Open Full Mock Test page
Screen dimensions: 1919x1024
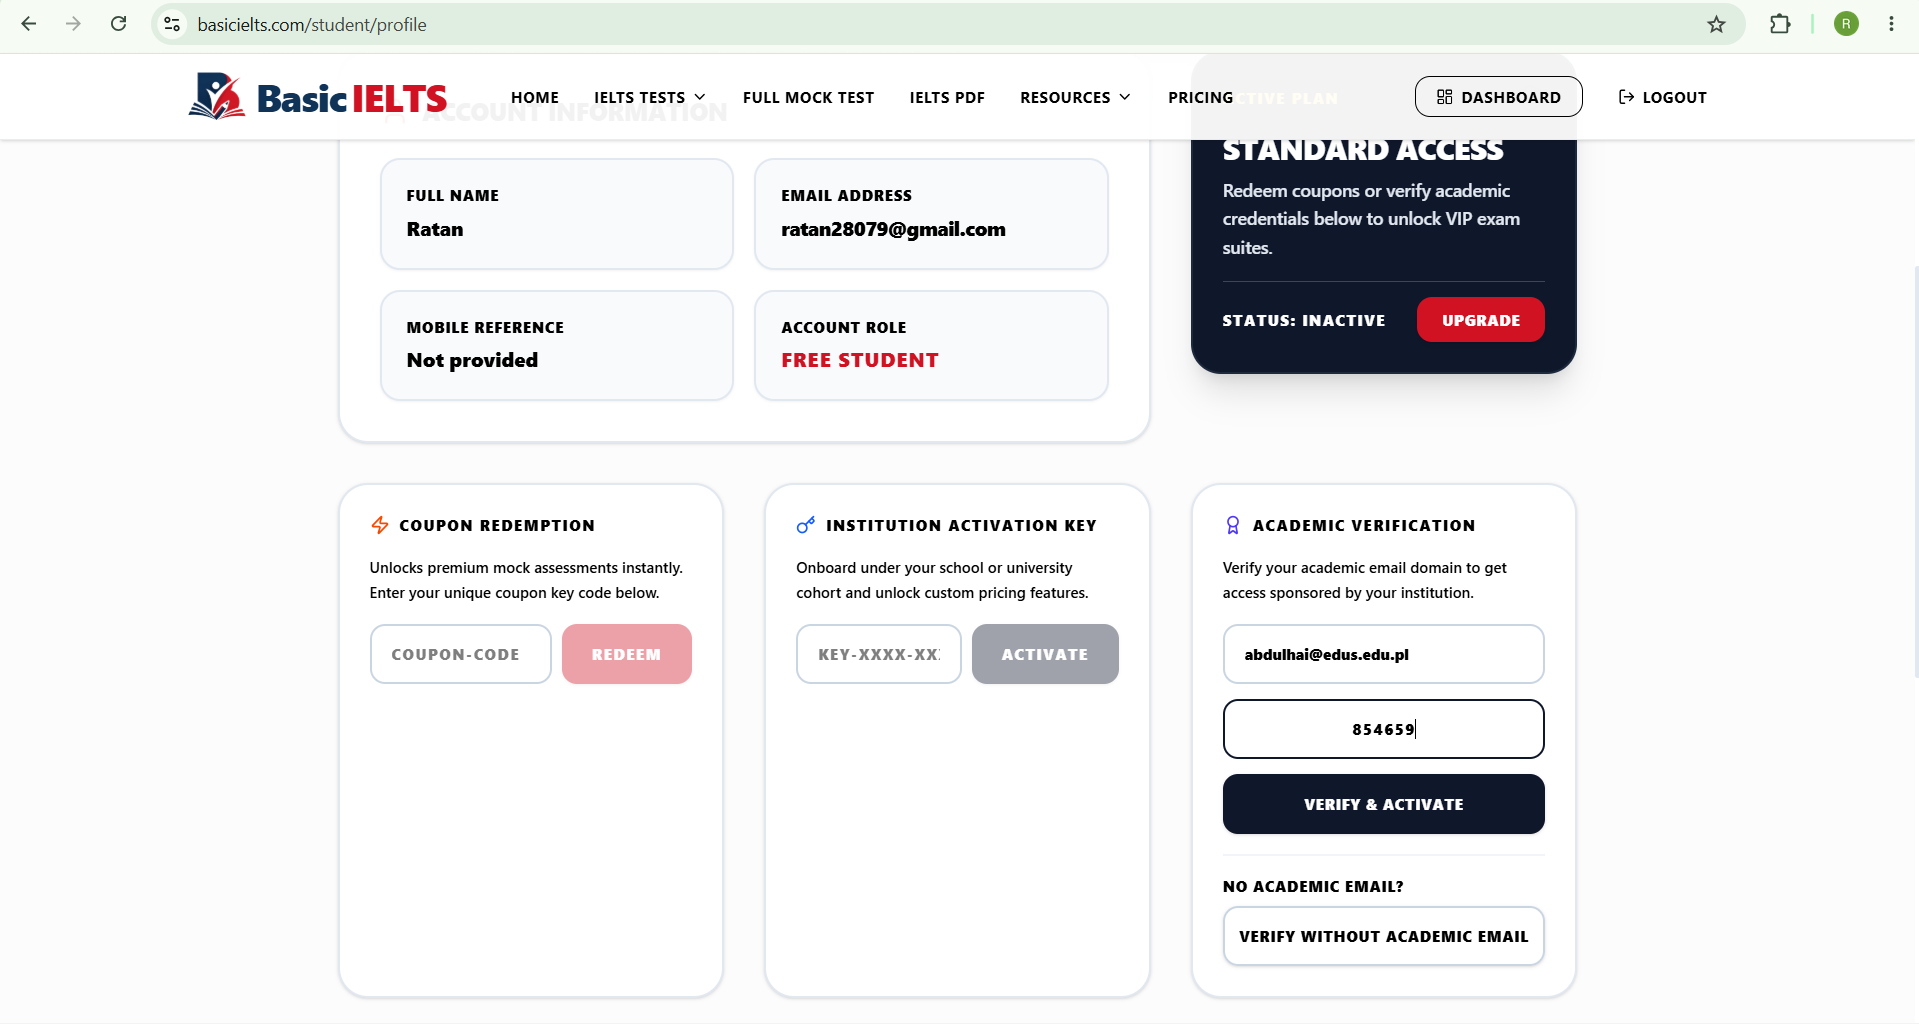point(808,97)
